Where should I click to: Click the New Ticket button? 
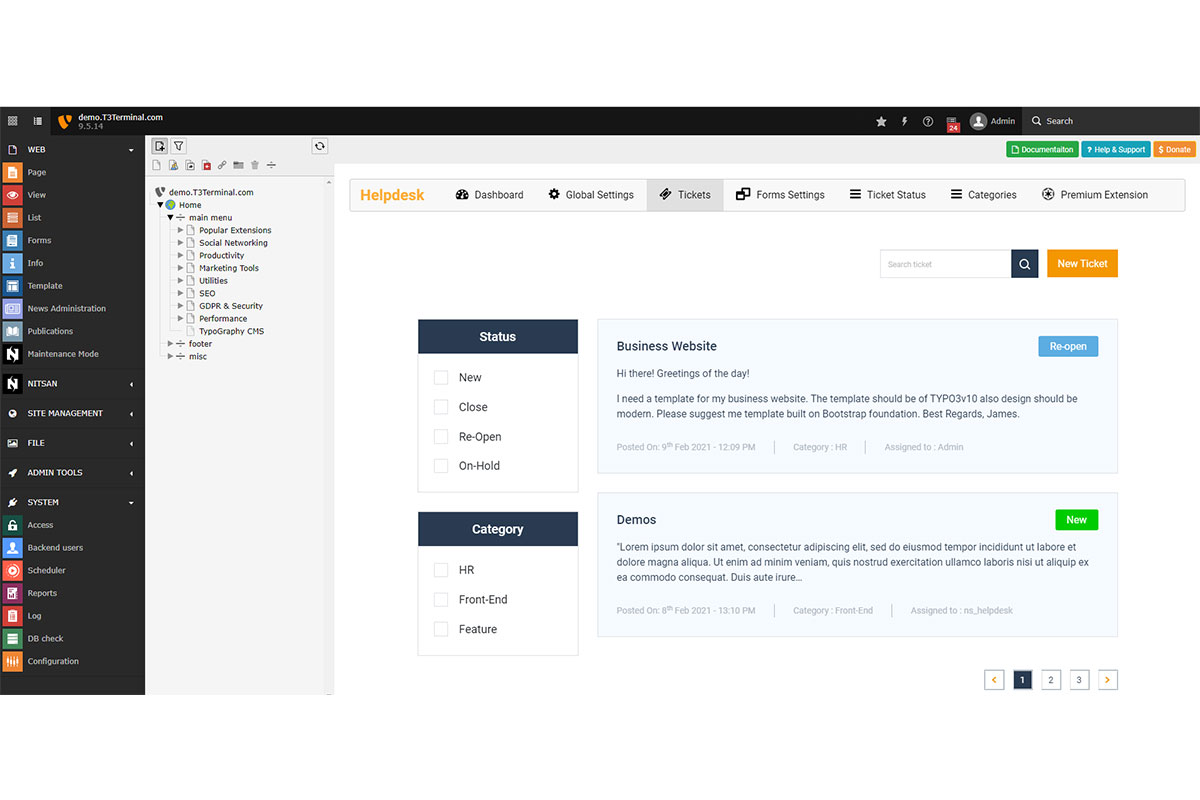tap(1082, 264)
